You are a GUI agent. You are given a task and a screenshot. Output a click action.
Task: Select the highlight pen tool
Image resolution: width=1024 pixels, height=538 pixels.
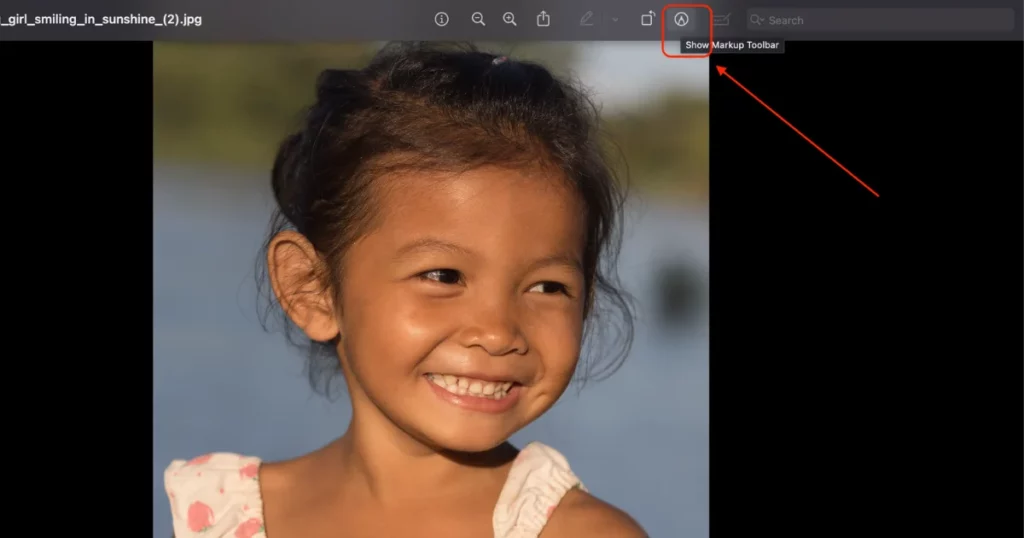(586, 20)
